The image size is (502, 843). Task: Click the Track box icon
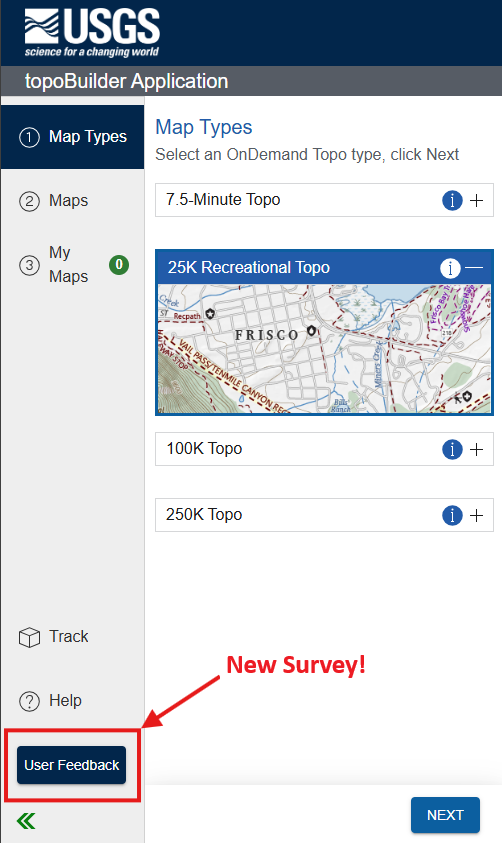point(29,638)
